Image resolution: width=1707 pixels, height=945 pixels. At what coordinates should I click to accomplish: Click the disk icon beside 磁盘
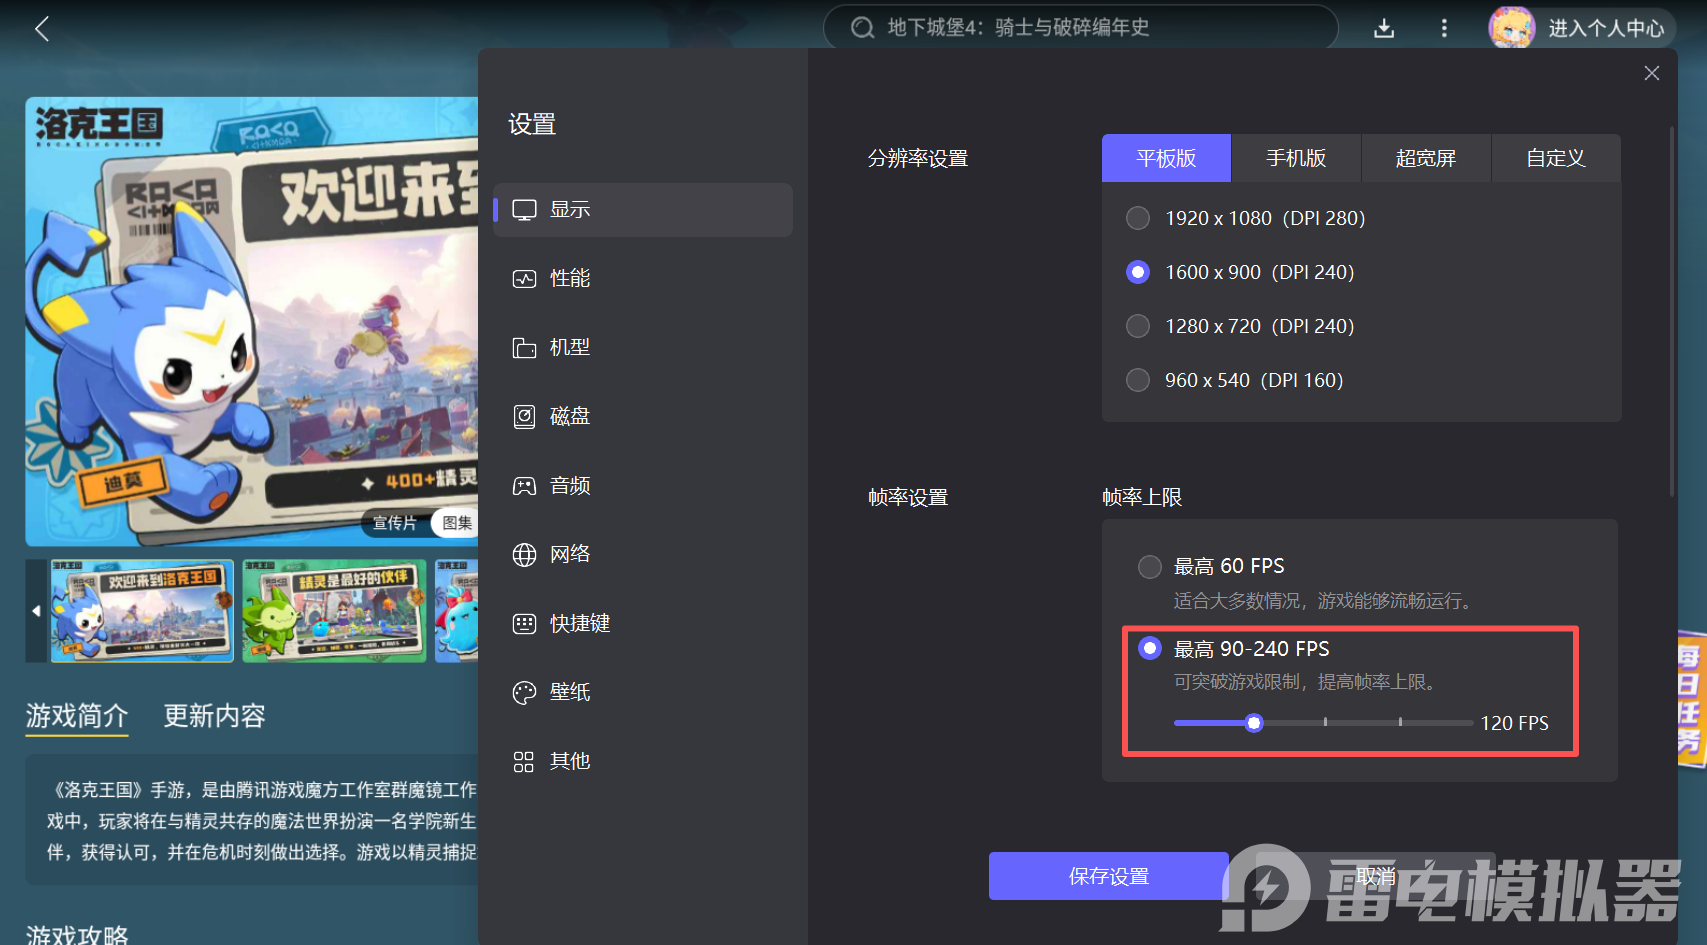coord(525,417)
